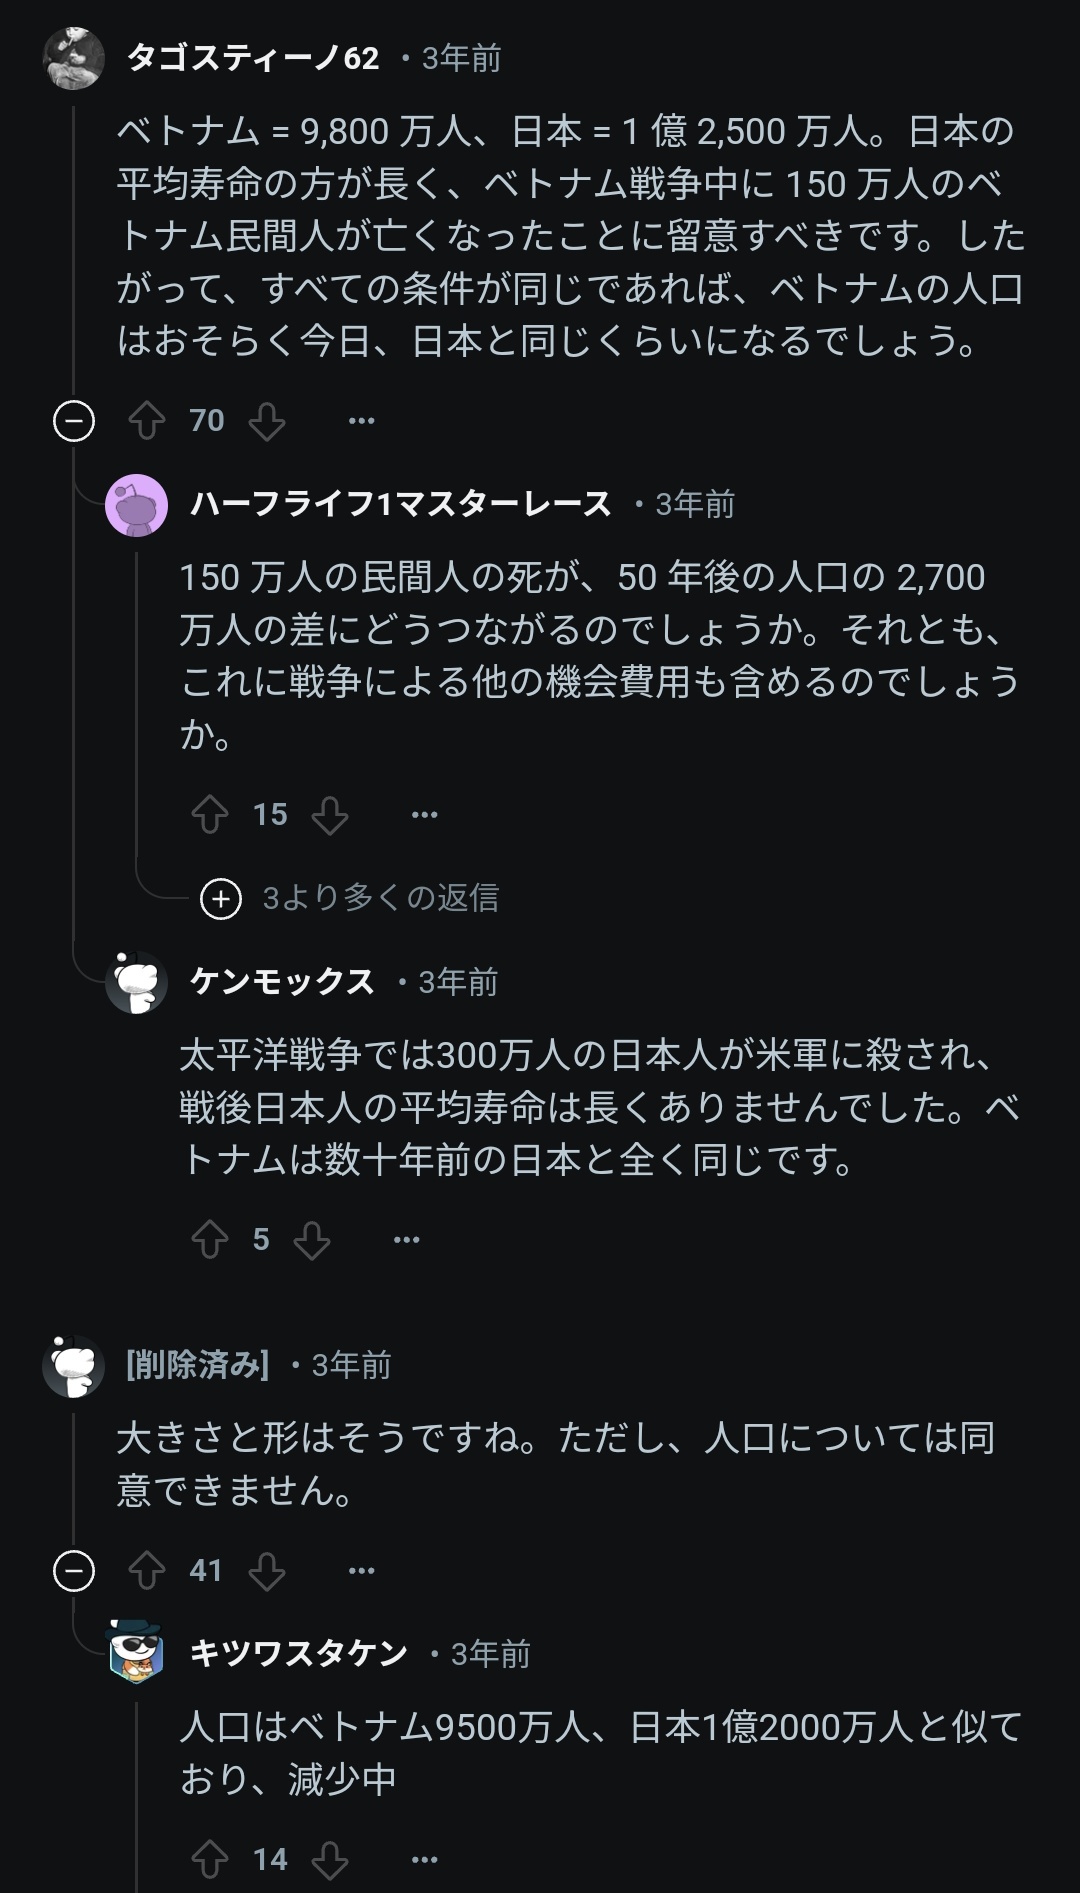
Task: Downvote キツワスタケン's reply with 14 points
Action: click(329, 1860)
